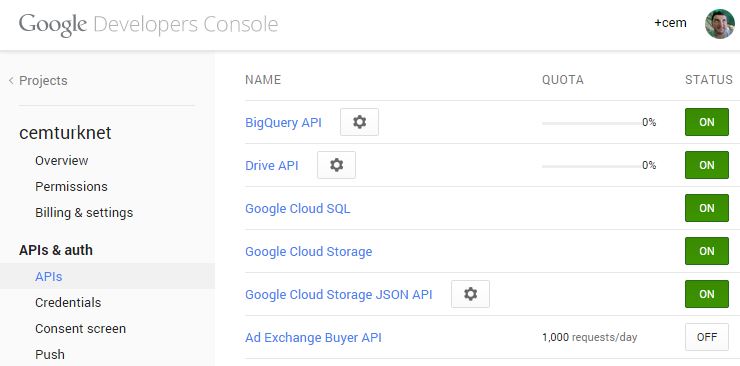Screen dimensions: 740x366
Task: Click BigQuery API quota progress bar
Action: pyautogui.click(x=592, y=123)
